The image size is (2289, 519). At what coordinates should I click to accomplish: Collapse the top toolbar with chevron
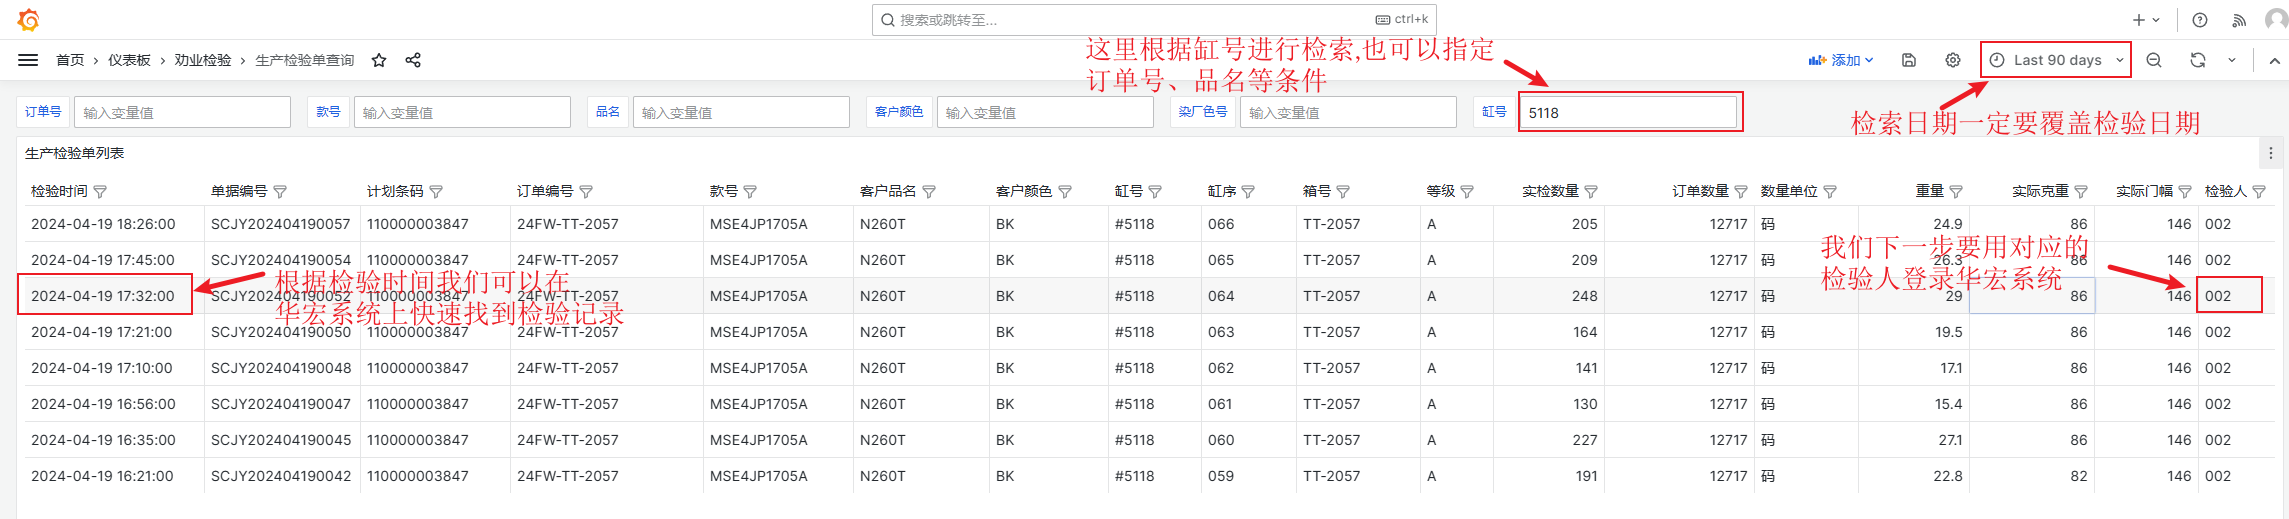click(x=2274, y=60)
